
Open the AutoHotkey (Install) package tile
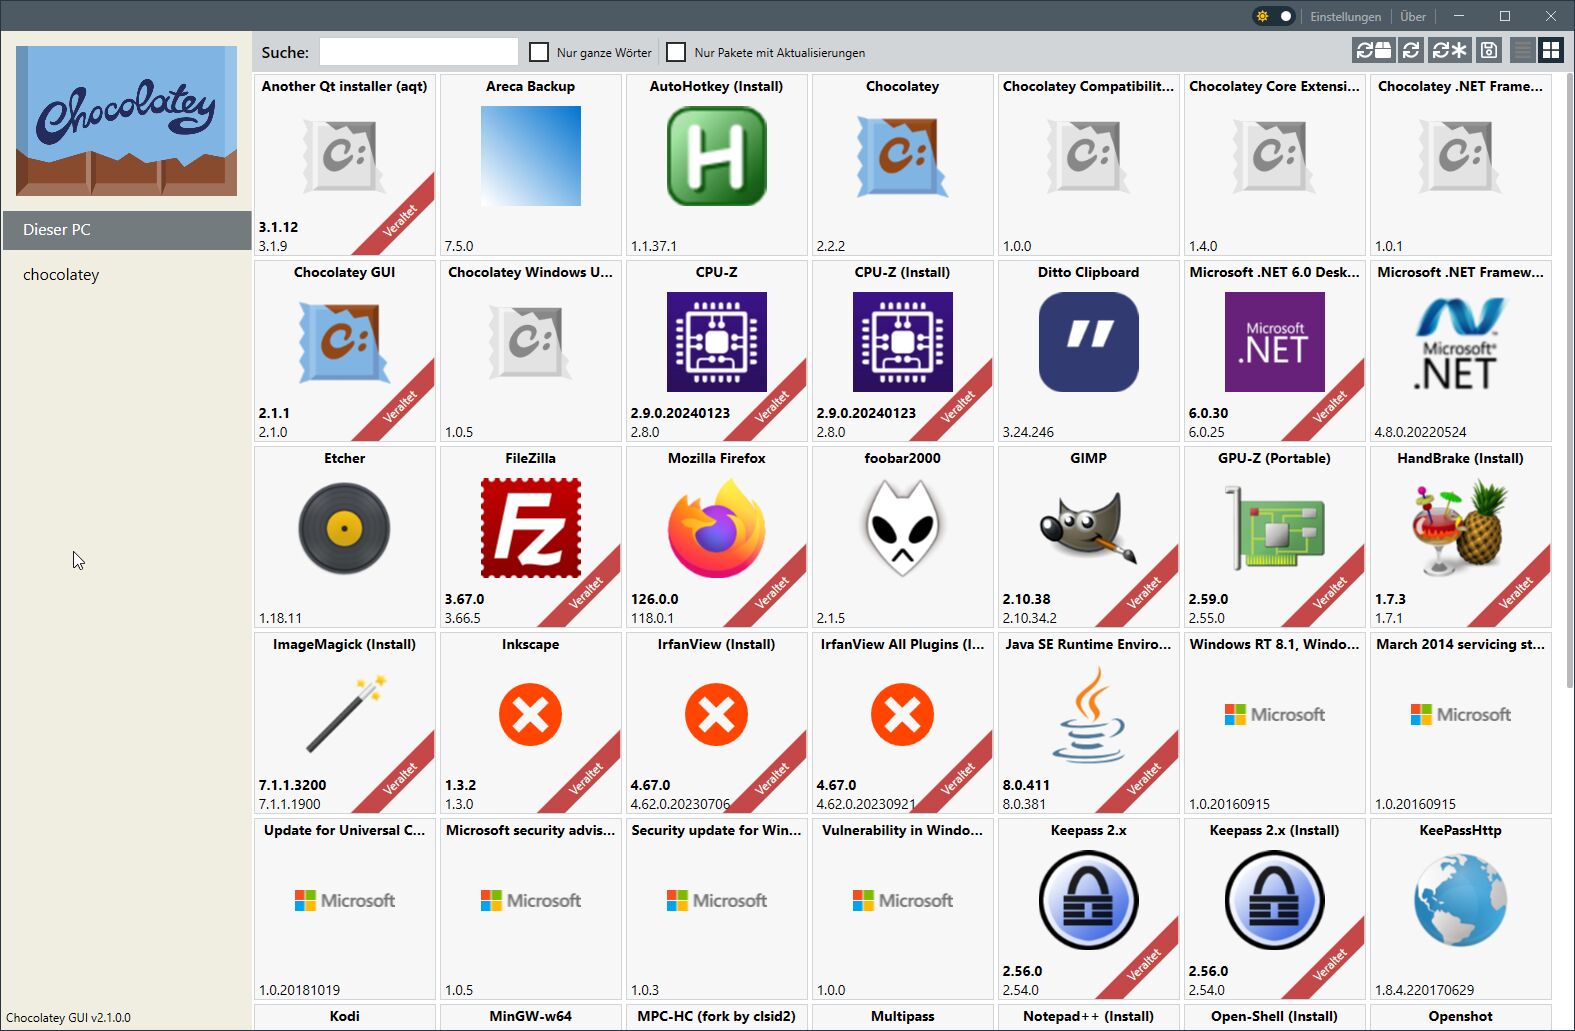click(716, 165)
